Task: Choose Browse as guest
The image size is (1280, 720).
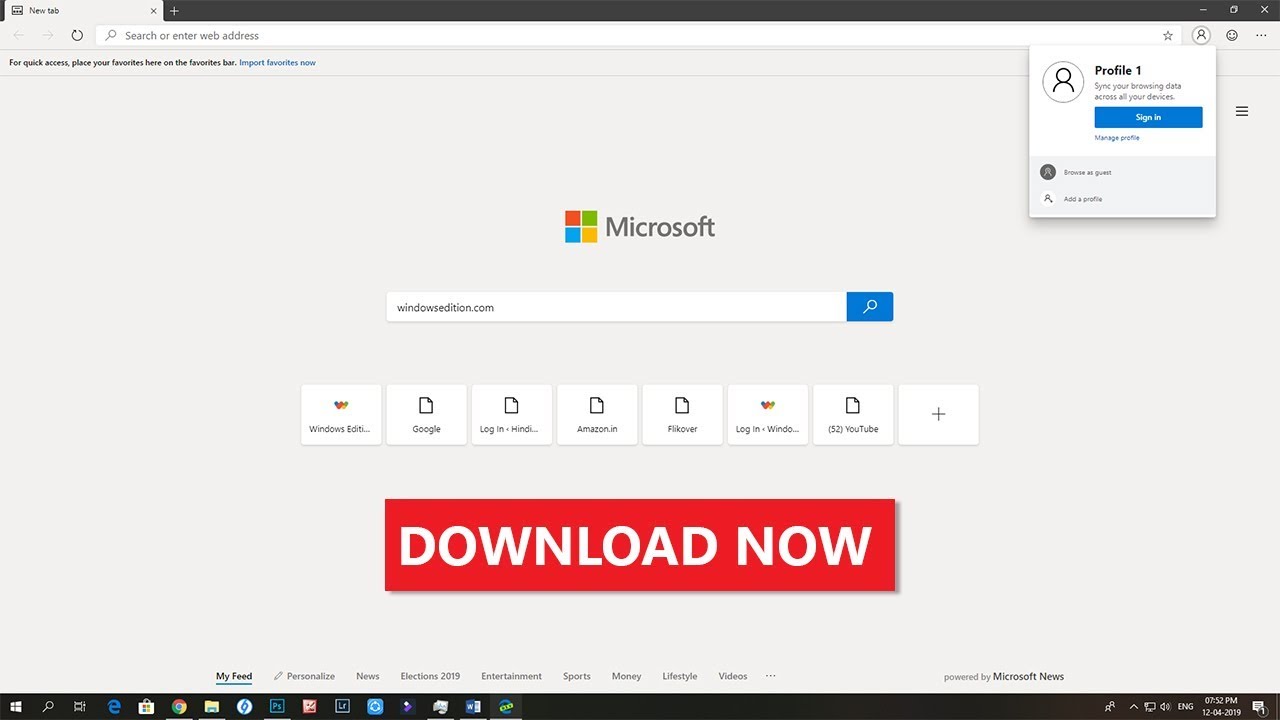Action: click(x=1122, y=172)
